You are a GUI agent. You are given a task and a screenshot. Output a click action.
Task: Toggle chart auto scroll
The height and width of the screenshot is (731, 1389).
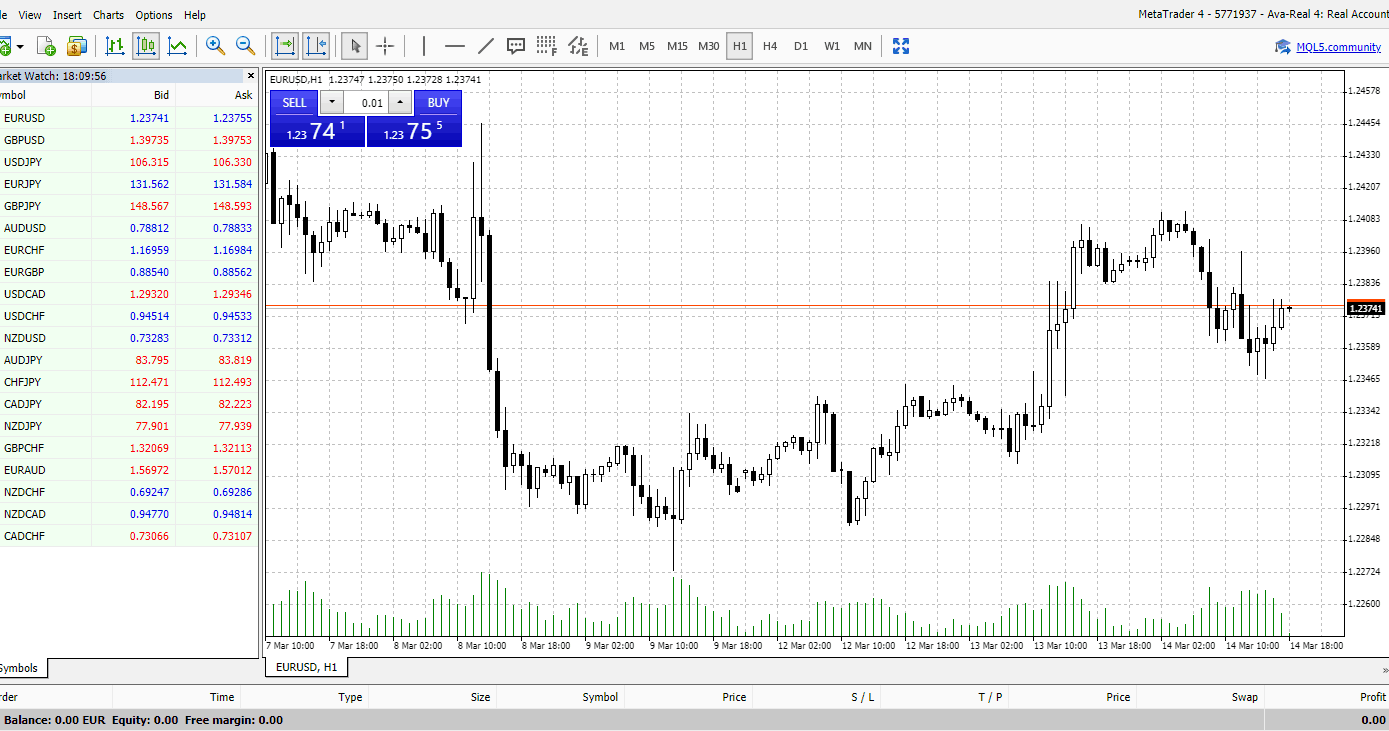coord(285,46)
